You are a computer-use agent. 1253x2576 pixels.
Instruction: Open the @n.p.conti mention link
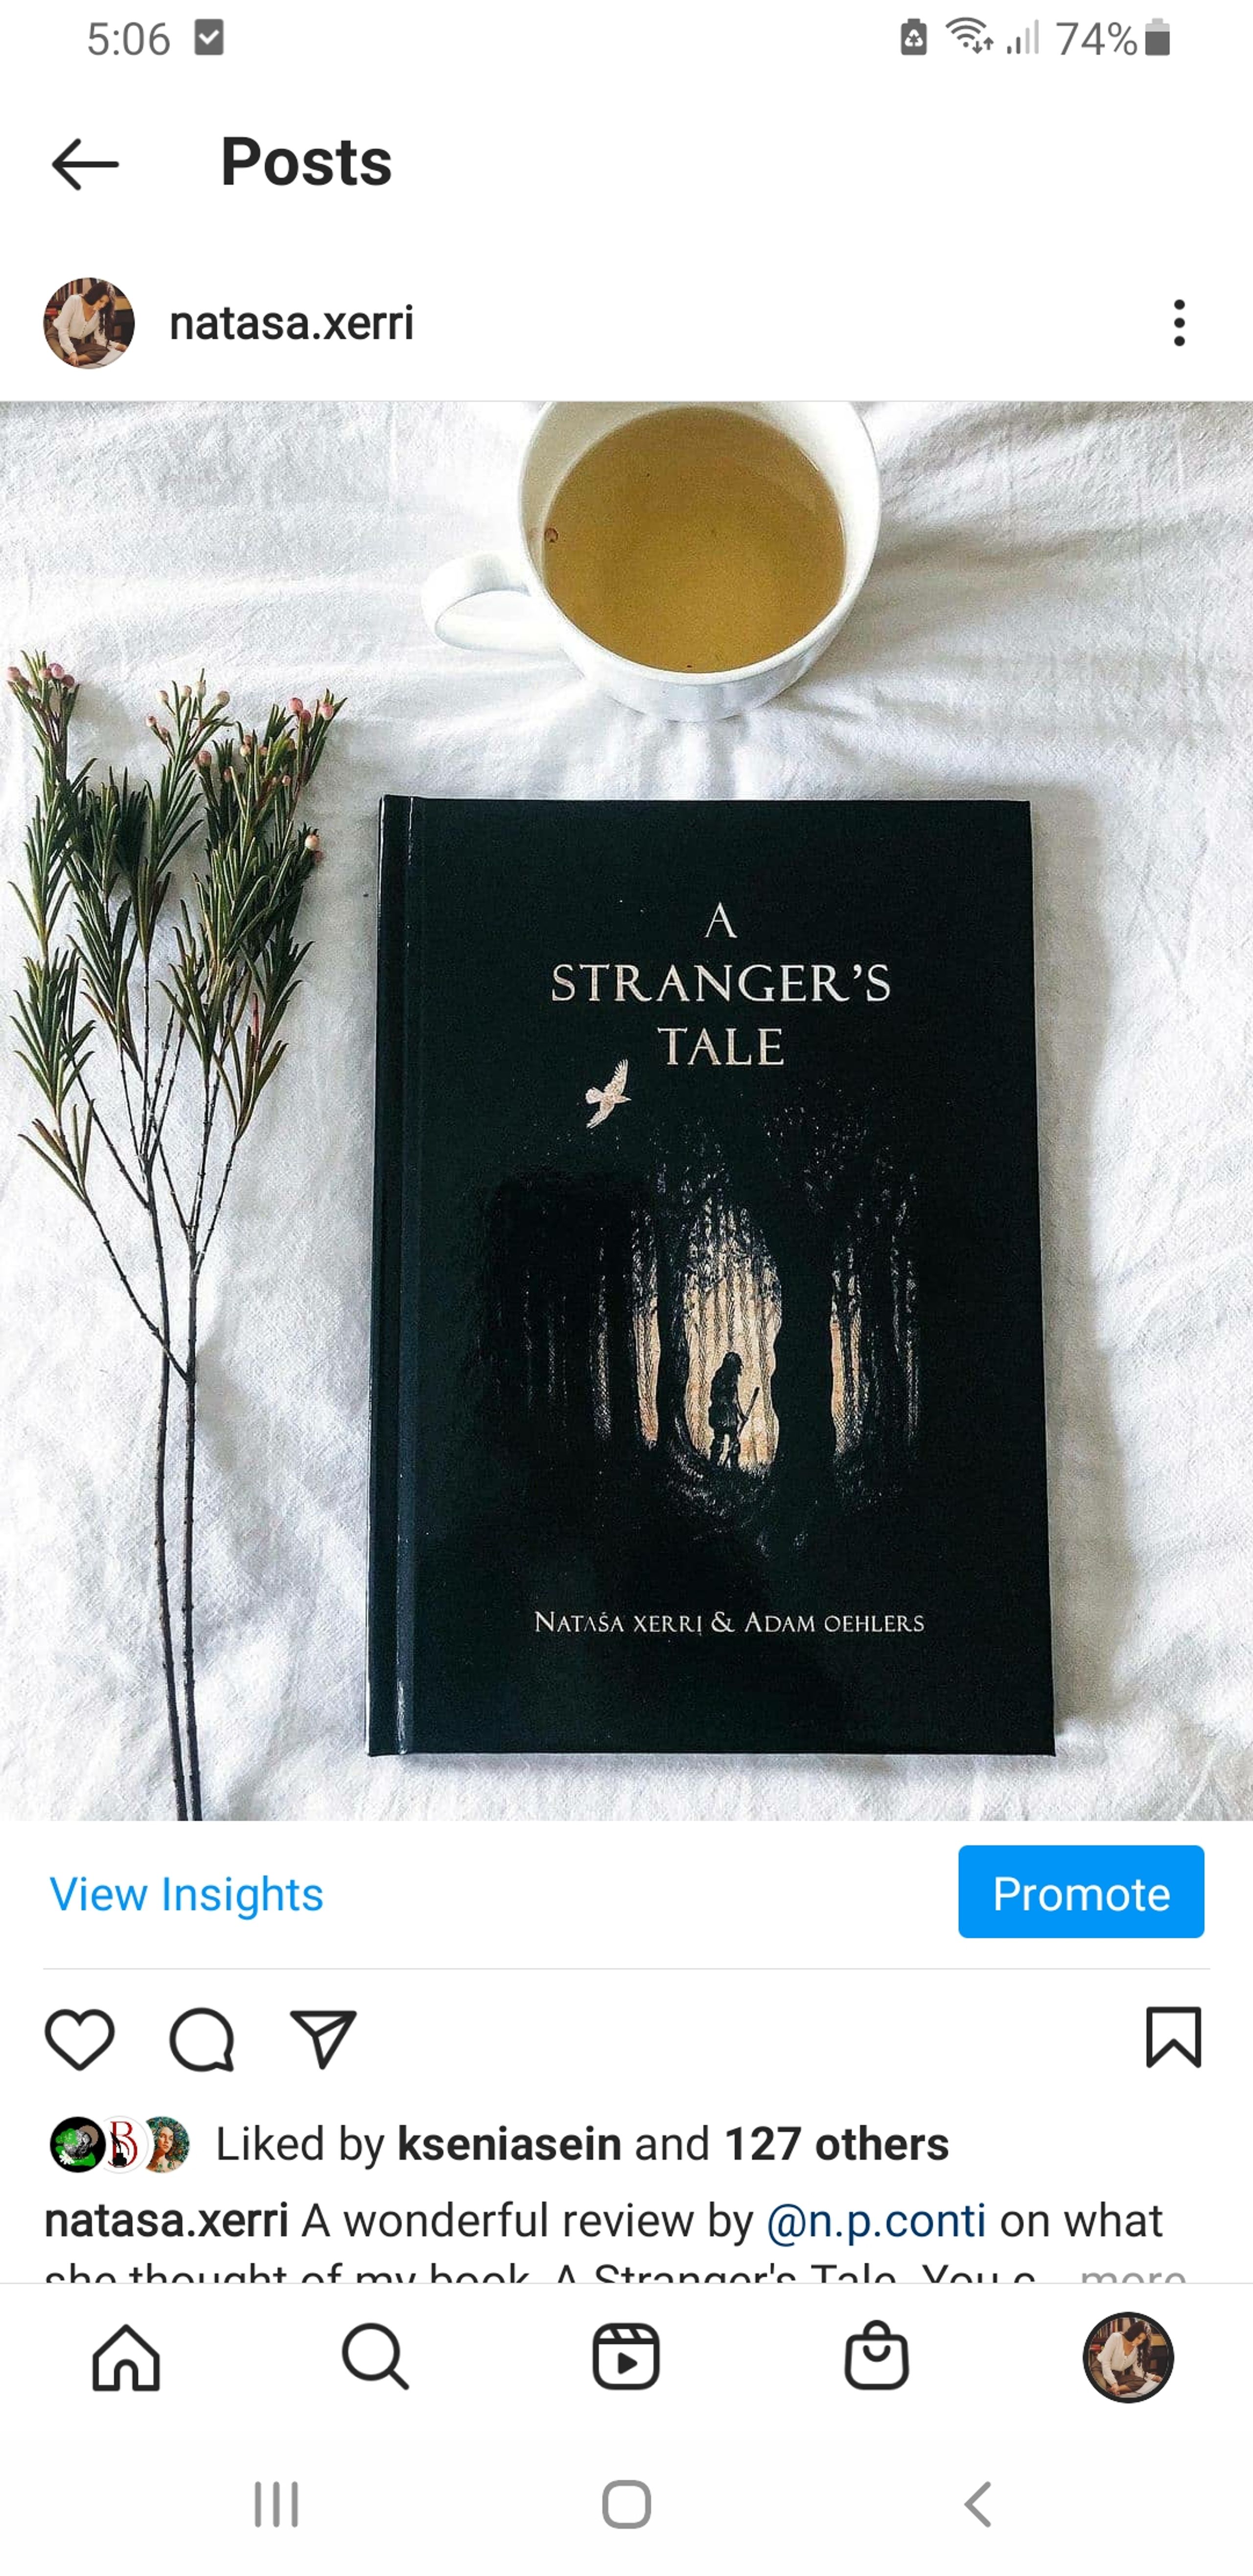[876, 2220]
